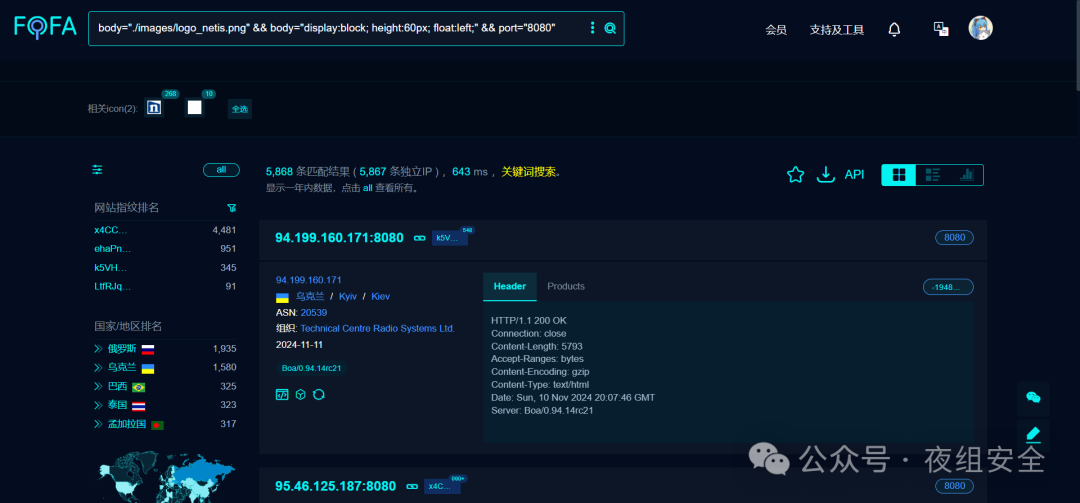View page source code icon for 94.199.160.171

coord(282,394)
